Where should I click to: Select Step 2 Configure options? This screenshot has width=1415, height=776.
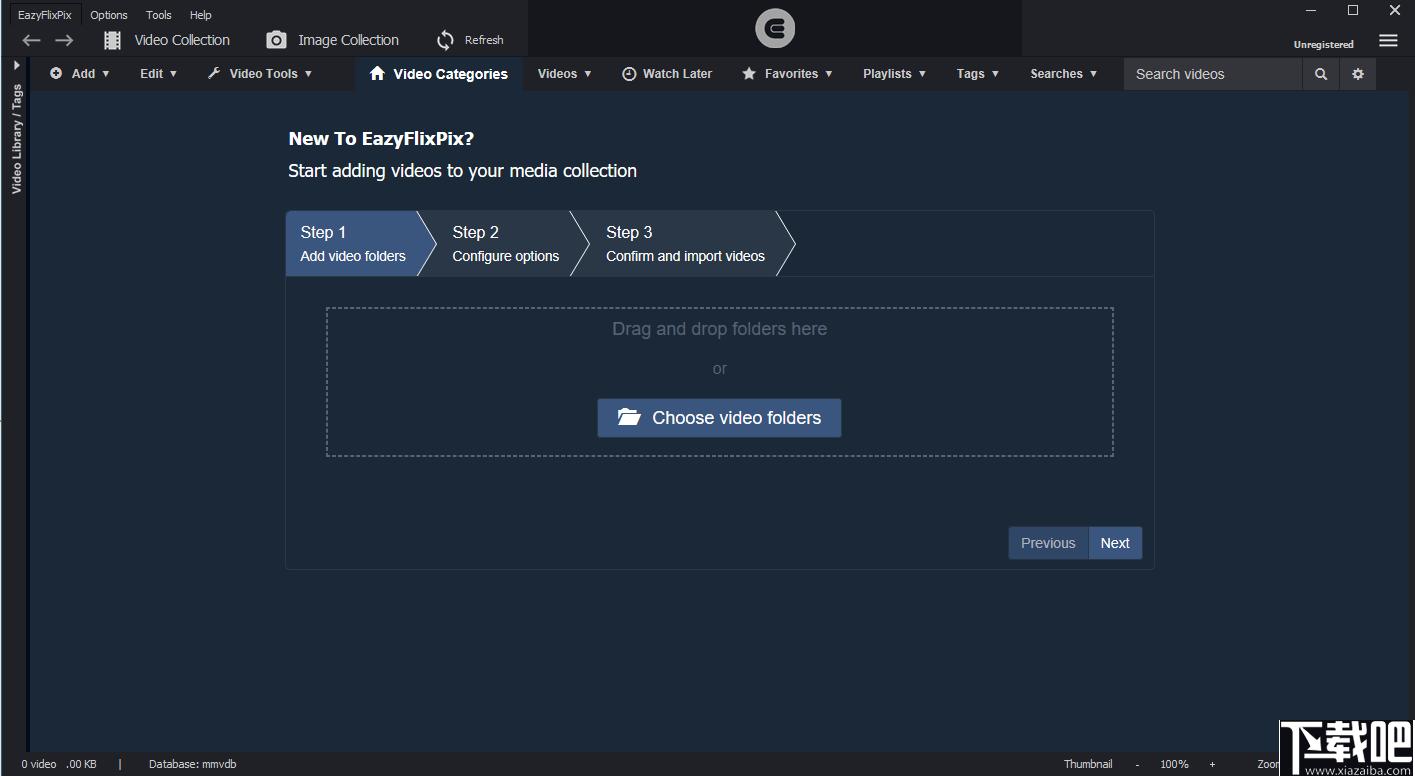pyautogui.click(x=505, y=243)
